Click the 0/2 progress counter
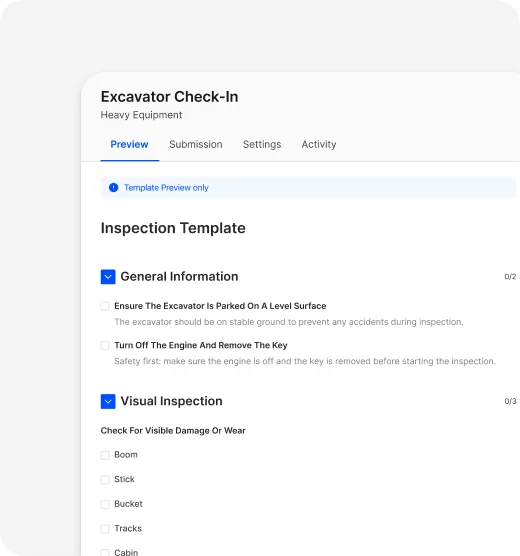This screenshot has width=520, height=556. (x=510, y=277)
